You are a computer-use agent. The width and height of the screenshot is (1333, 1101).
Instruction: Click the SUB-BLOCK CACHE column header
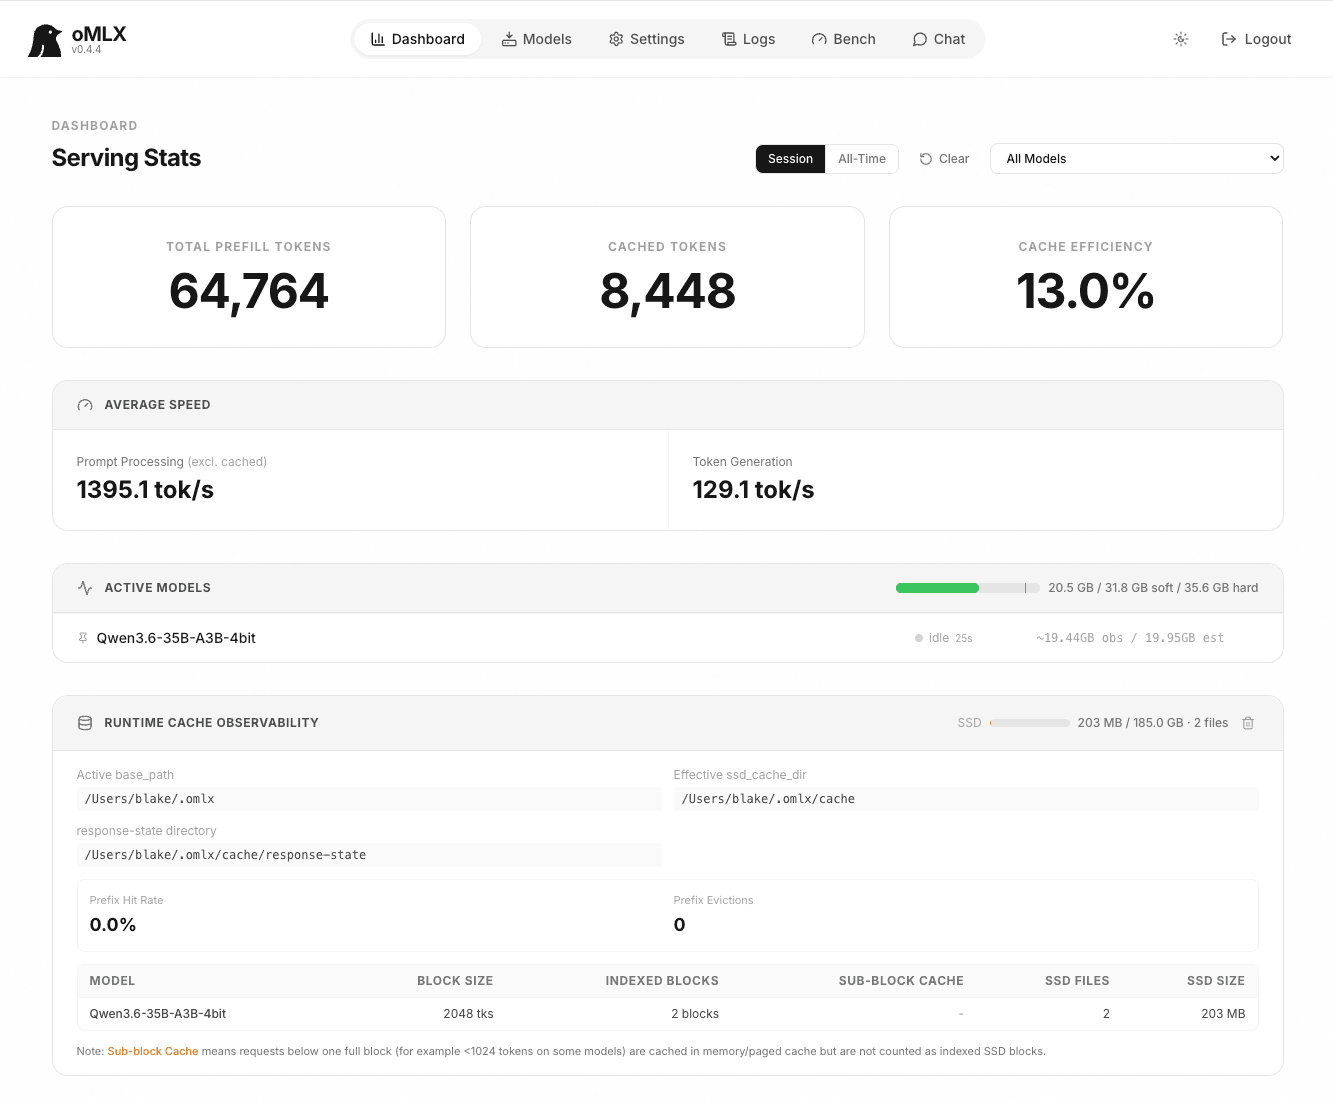pyautogui.click(x=901, y=981)
